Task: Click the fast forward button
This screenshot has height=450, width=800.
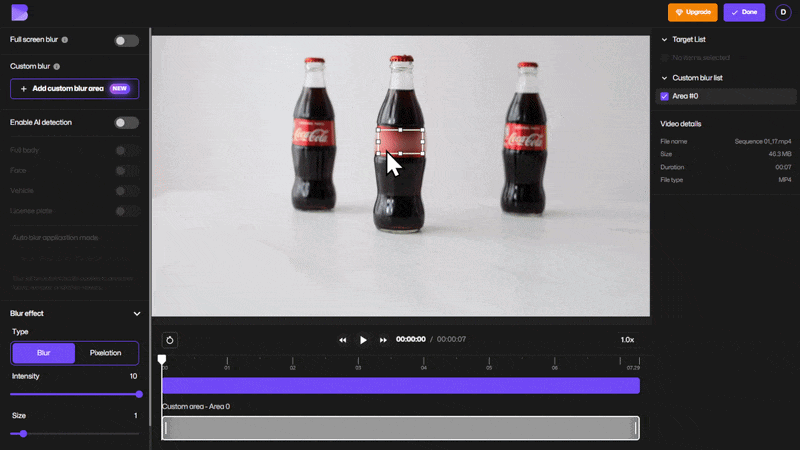Action: (383, 340)
